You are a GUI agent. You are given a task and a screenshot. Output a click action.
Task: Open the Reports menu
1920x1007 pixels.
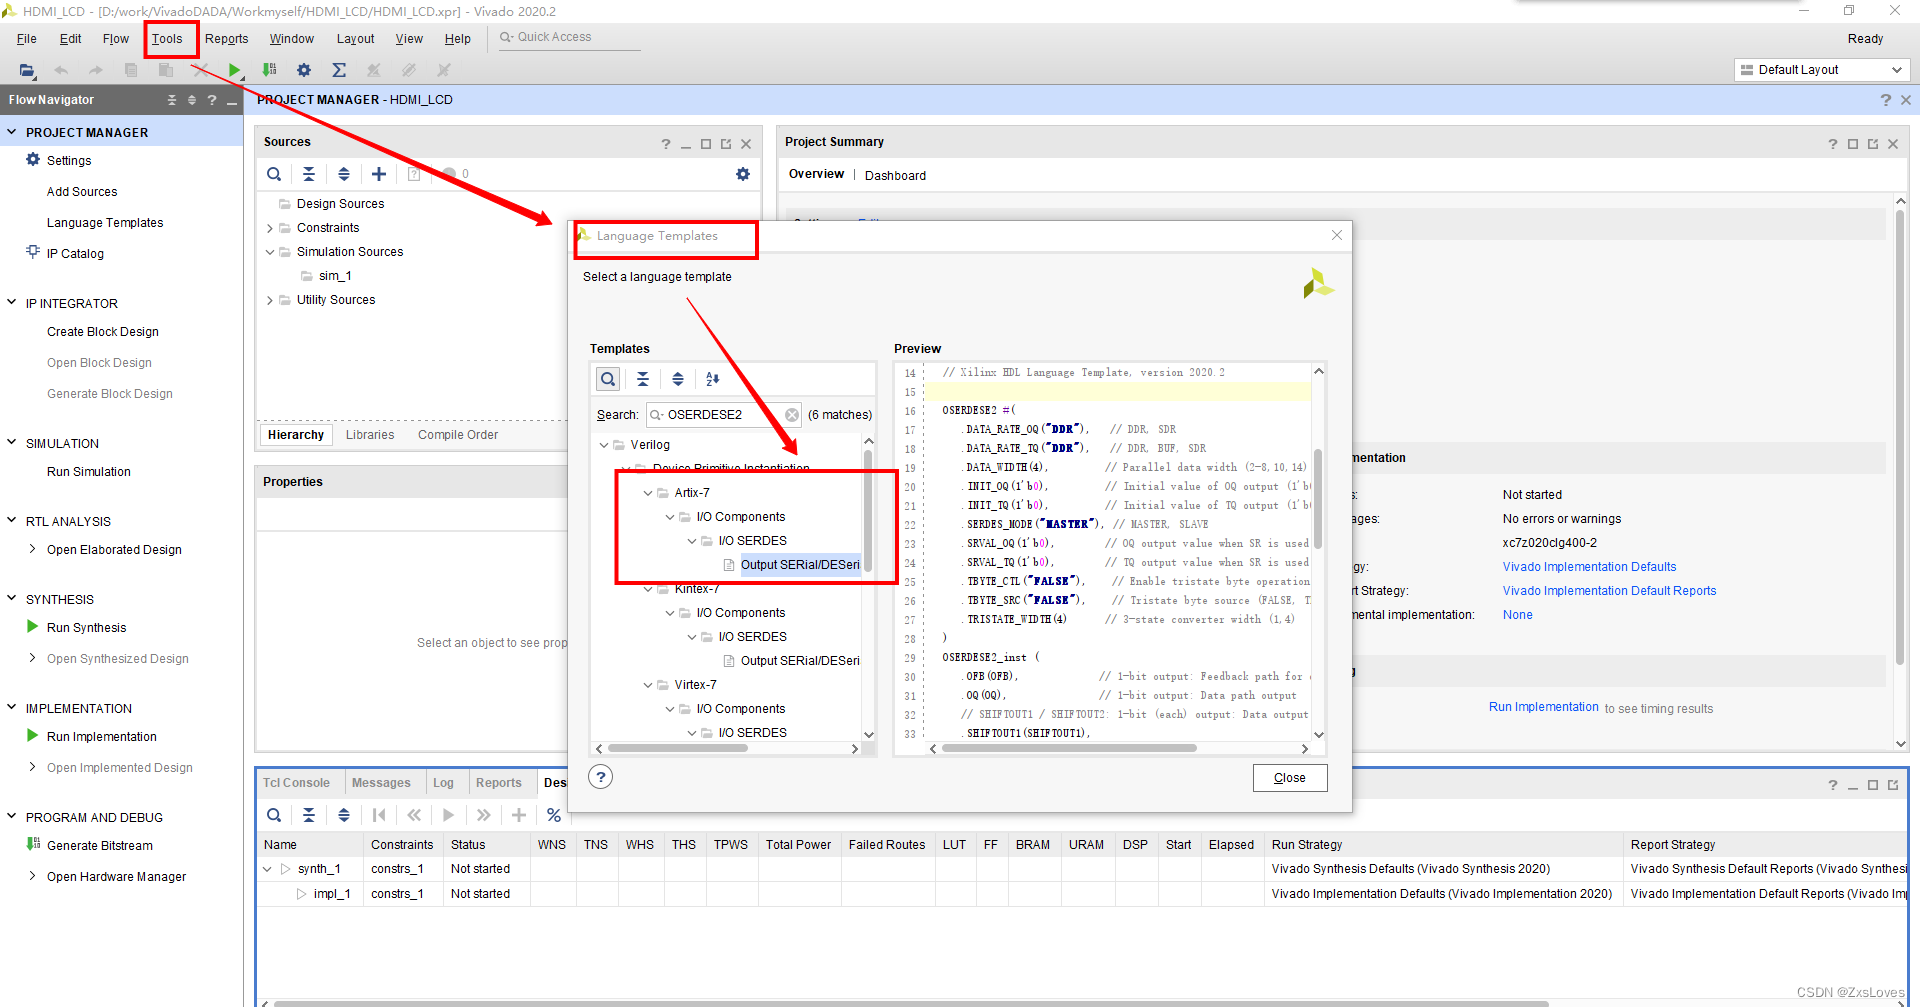[227, 39]
